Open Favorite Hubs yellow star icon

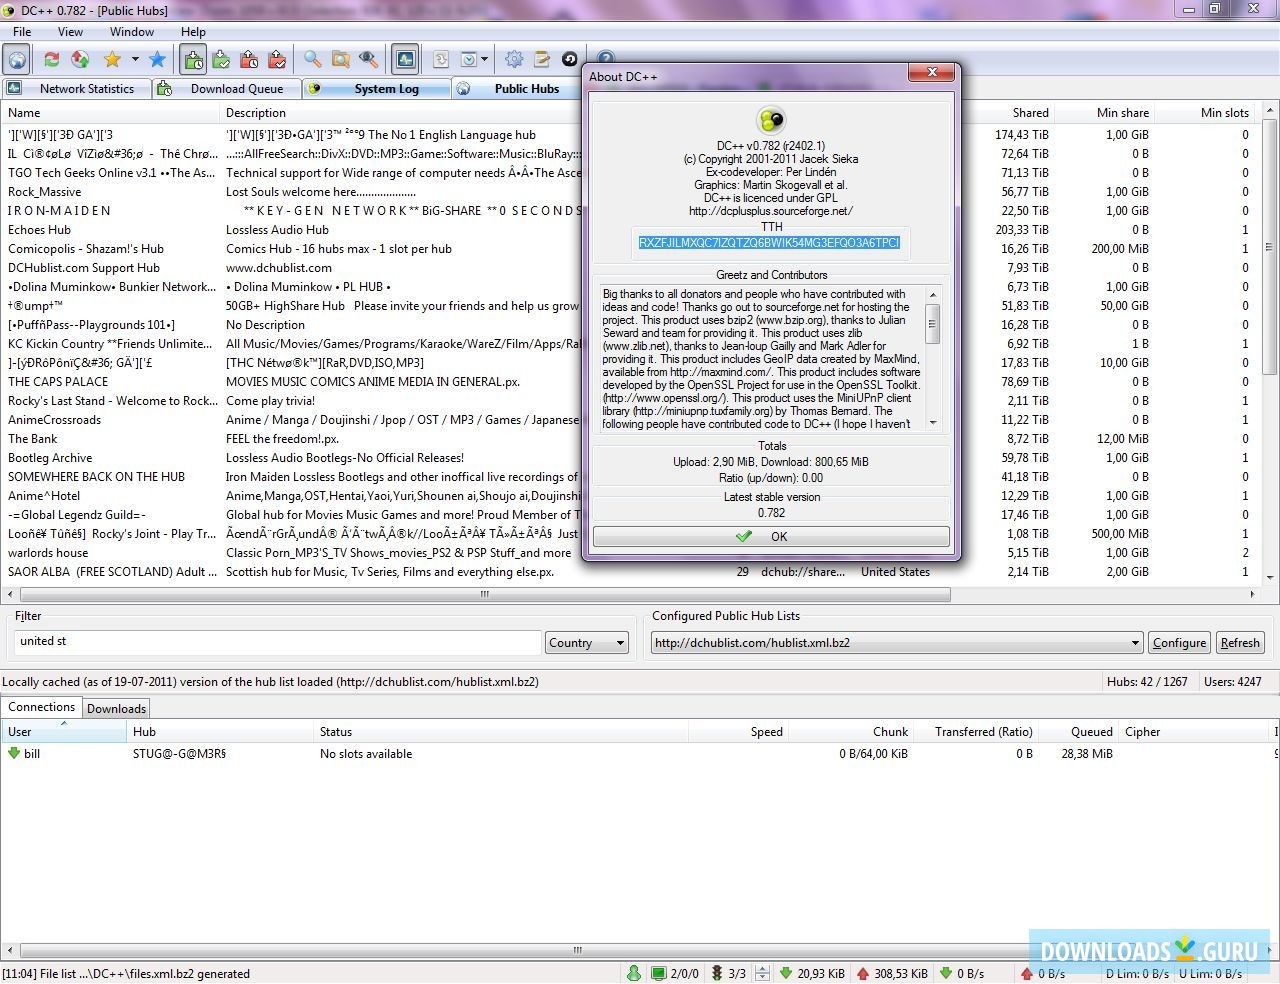112,60
